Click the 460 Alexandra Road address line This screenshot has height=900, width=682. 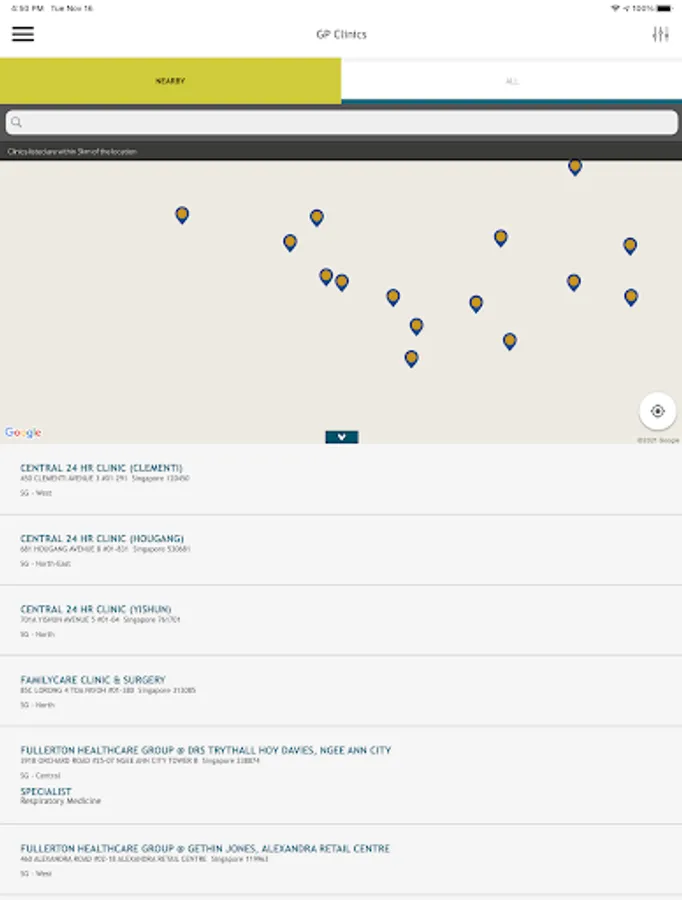click(x=144, y=859)
